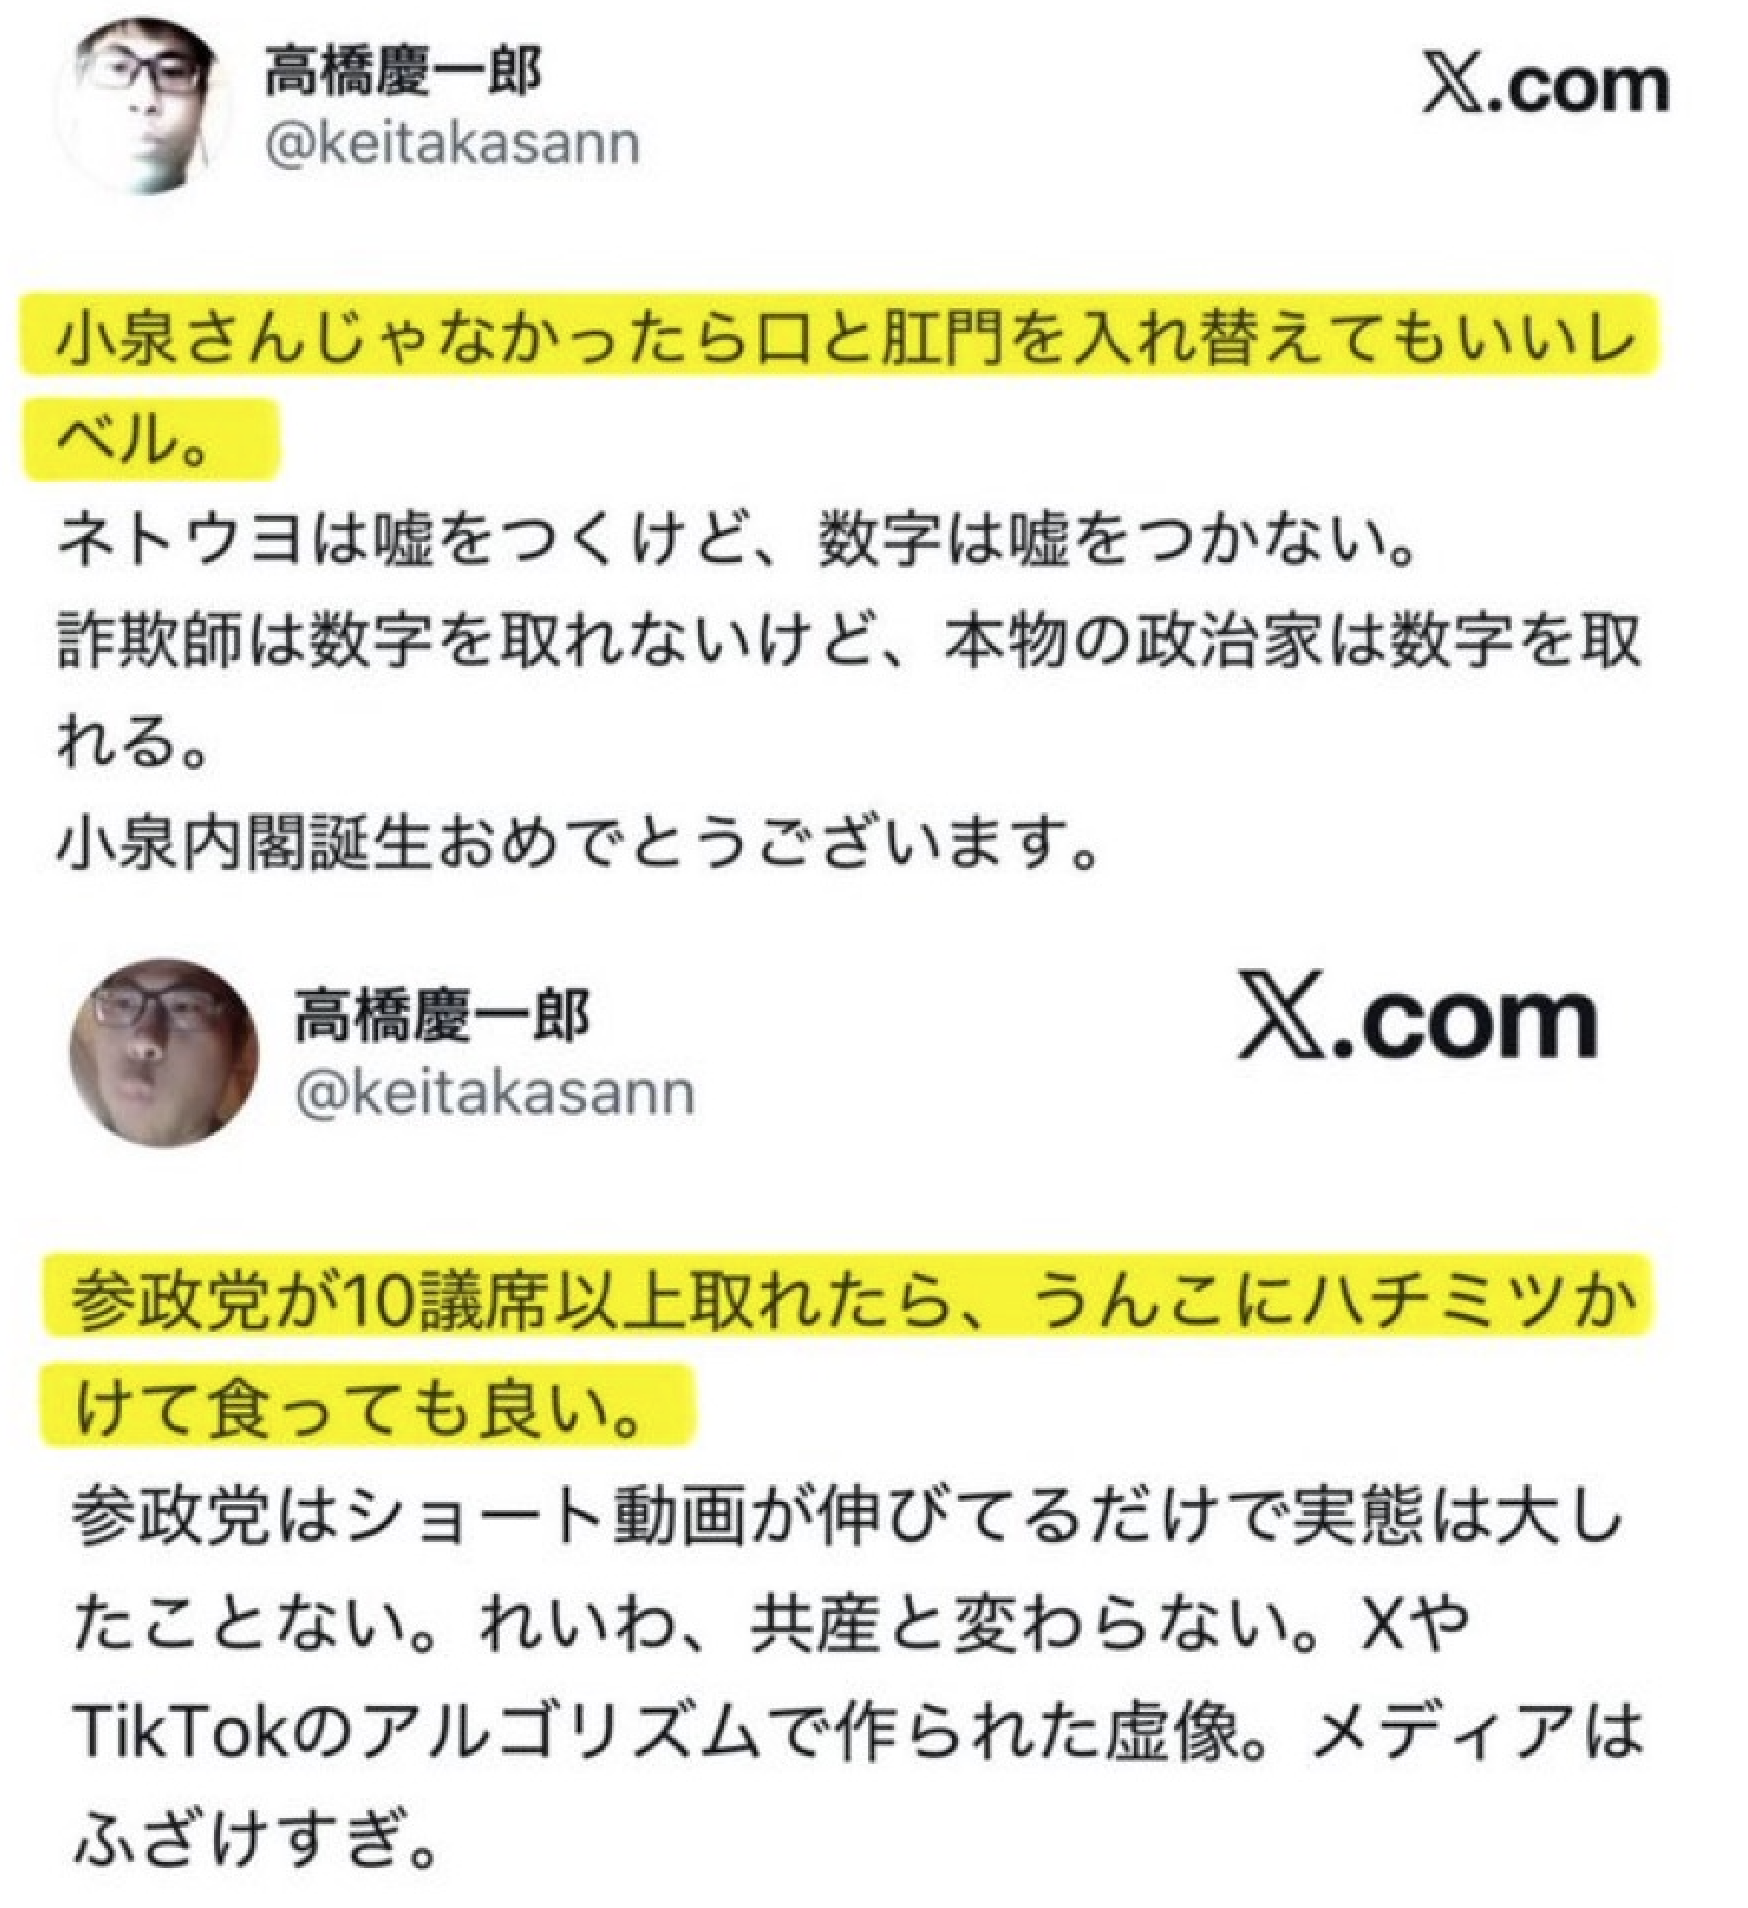The image size is (1748, 1908).
Task: Open display name 高橋慶一郎 on the 小泉 tweet
Action: pos(402,73)
